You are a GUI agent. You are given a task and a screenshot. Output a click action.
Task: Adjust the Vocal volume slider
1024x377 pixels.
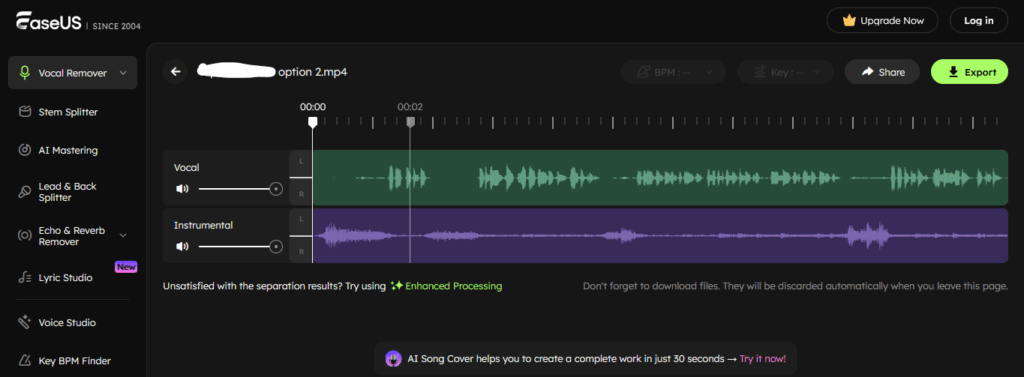pos(240,189)
